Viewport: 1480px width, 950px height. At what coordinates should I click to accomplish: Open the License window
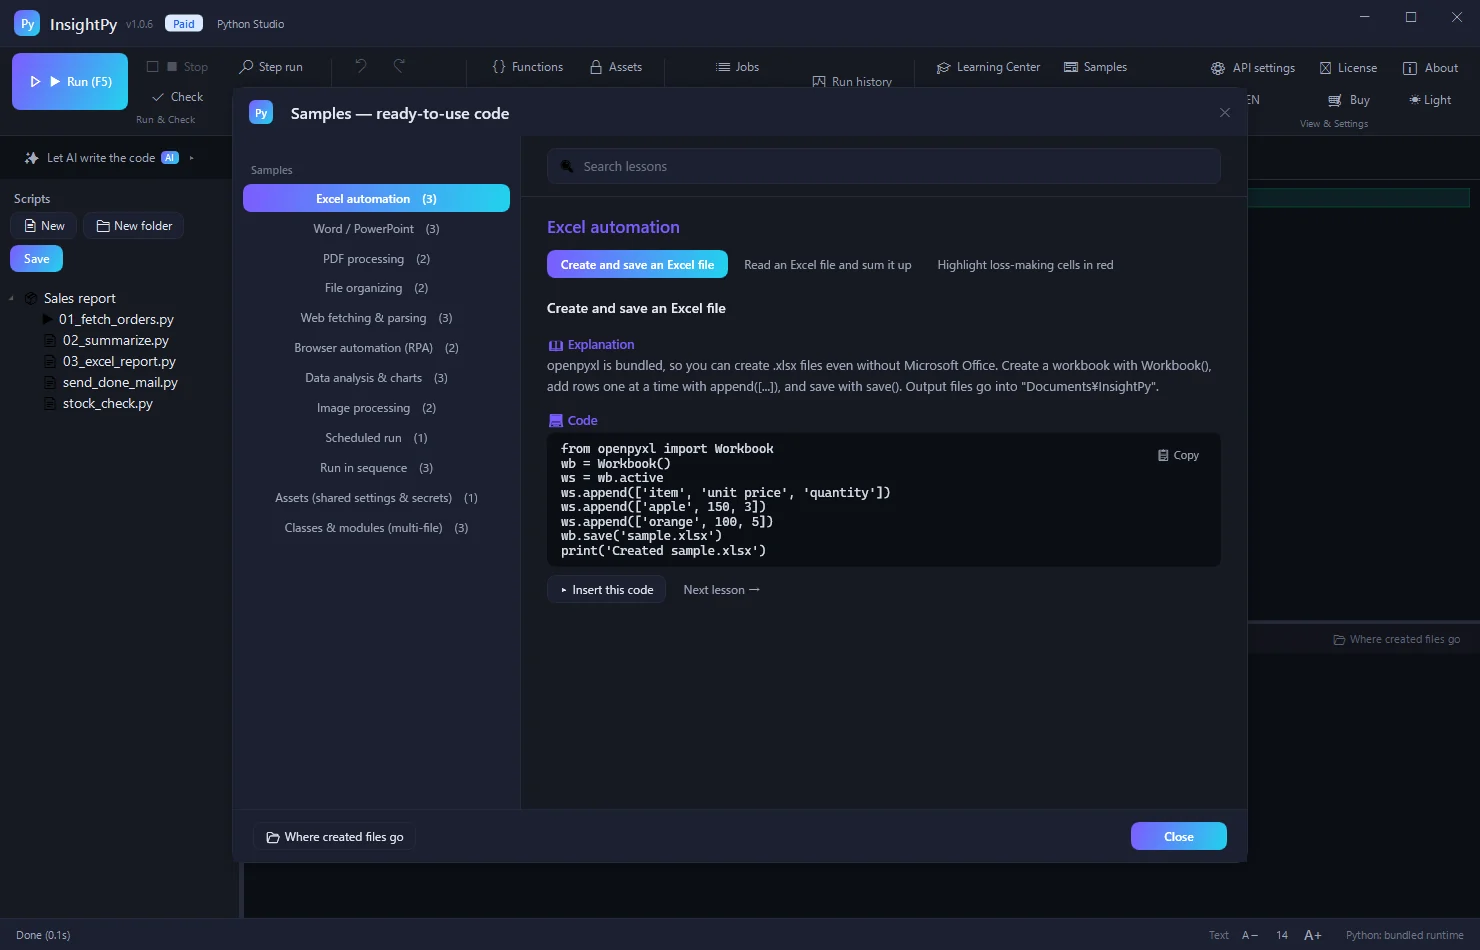pos(1348,68)
